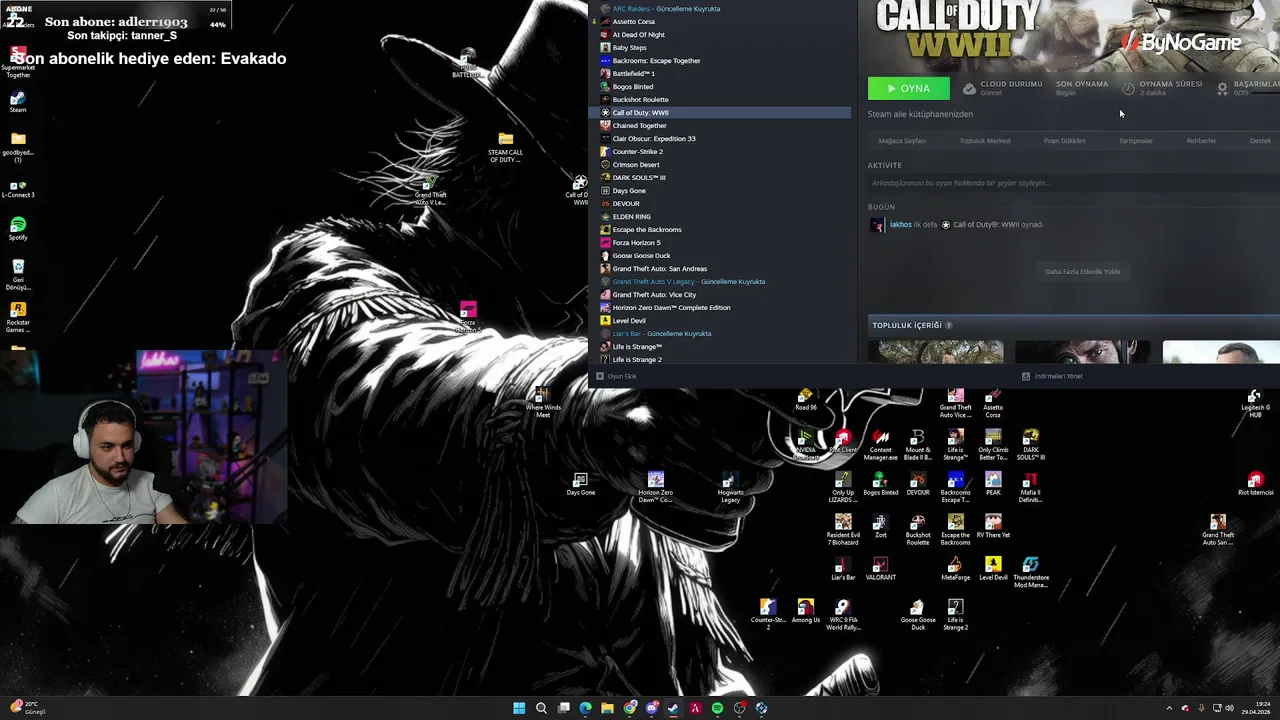Open the Rehberler tab
1280x720 pixels.
click(1201, 141)
